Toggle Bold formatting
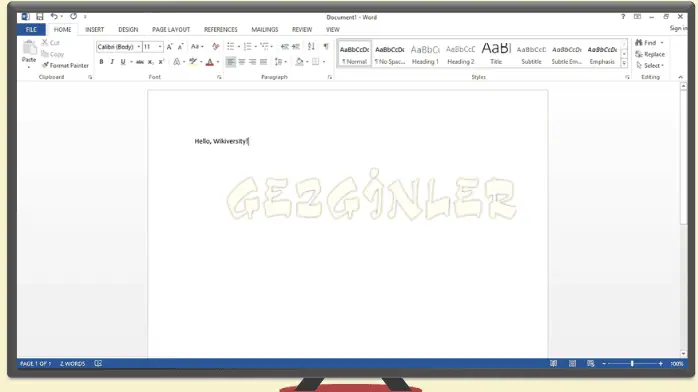 coord(101,62)
